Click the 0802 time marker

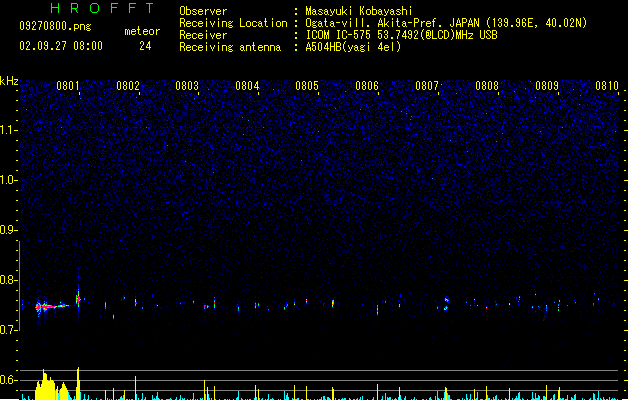click(128, 86)
